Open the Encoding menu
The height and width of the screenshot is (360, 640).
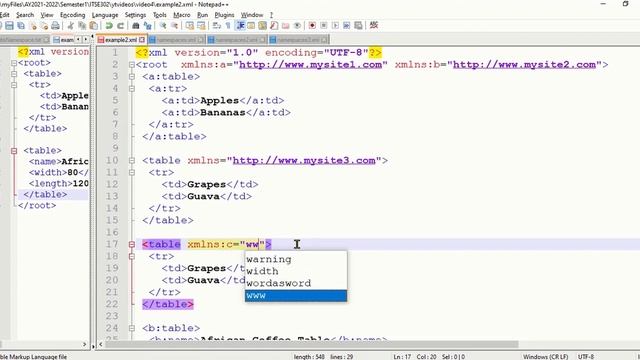(72, 15)
